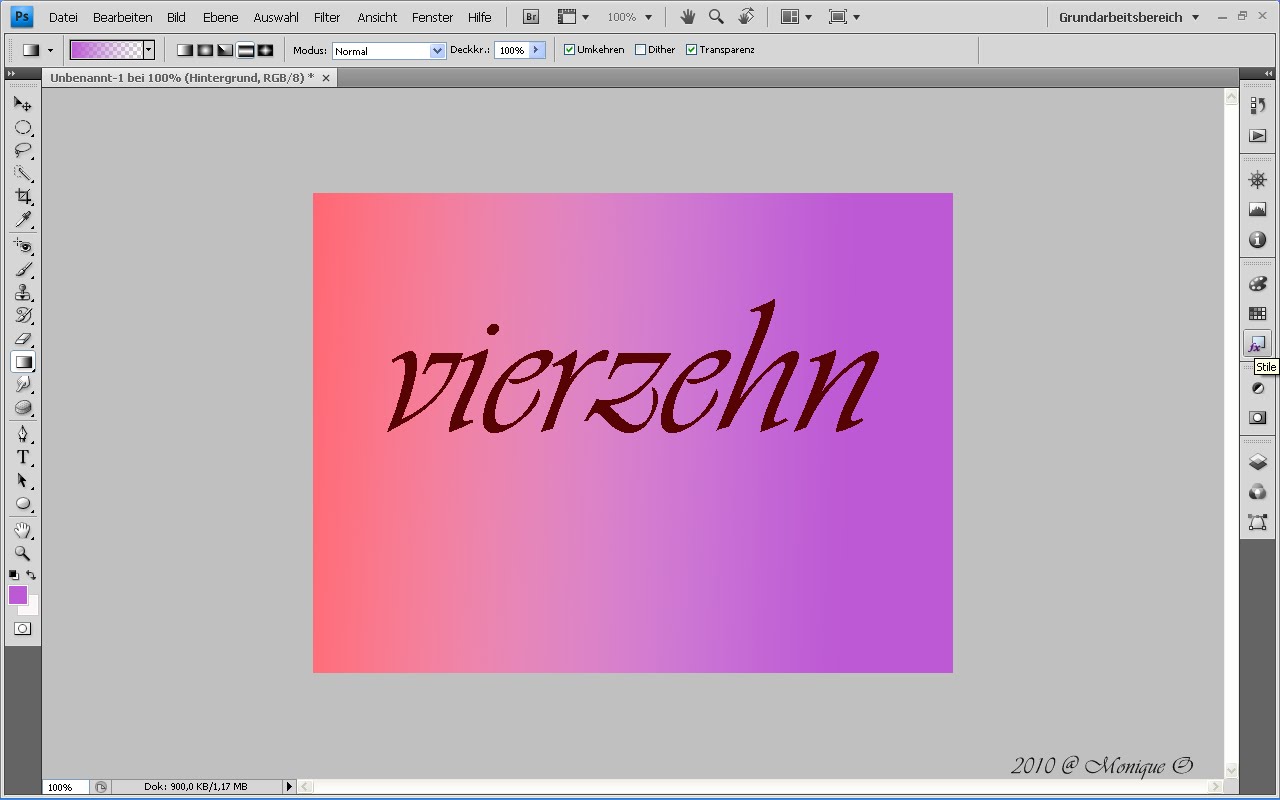1280x800 pixels.
Task: Open the Fenster menu
Action: 433,17
